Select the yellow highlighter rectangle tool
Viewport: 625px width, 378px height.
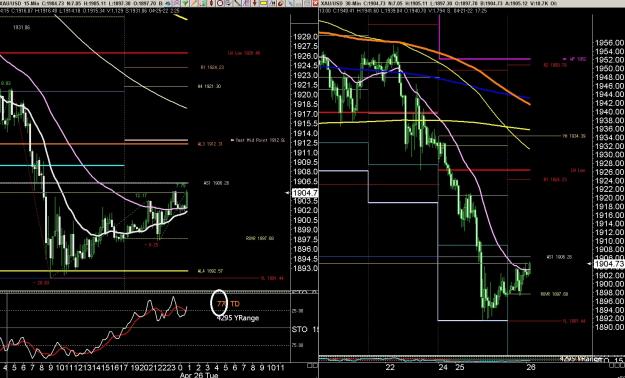pyautogui.click(x=263, y=3)
